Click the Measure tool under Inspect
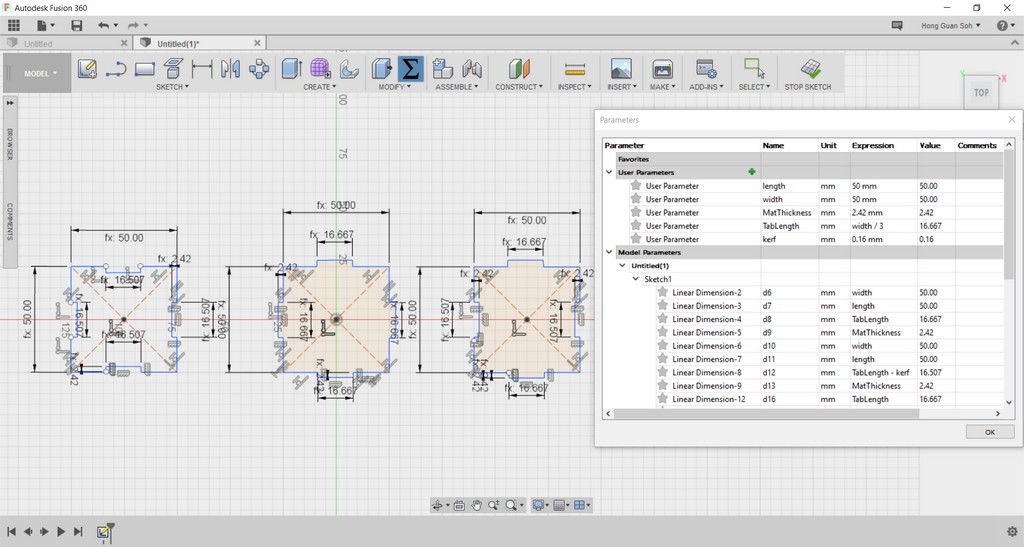Viewport: 1024px width, 547px height. [574, 69]
